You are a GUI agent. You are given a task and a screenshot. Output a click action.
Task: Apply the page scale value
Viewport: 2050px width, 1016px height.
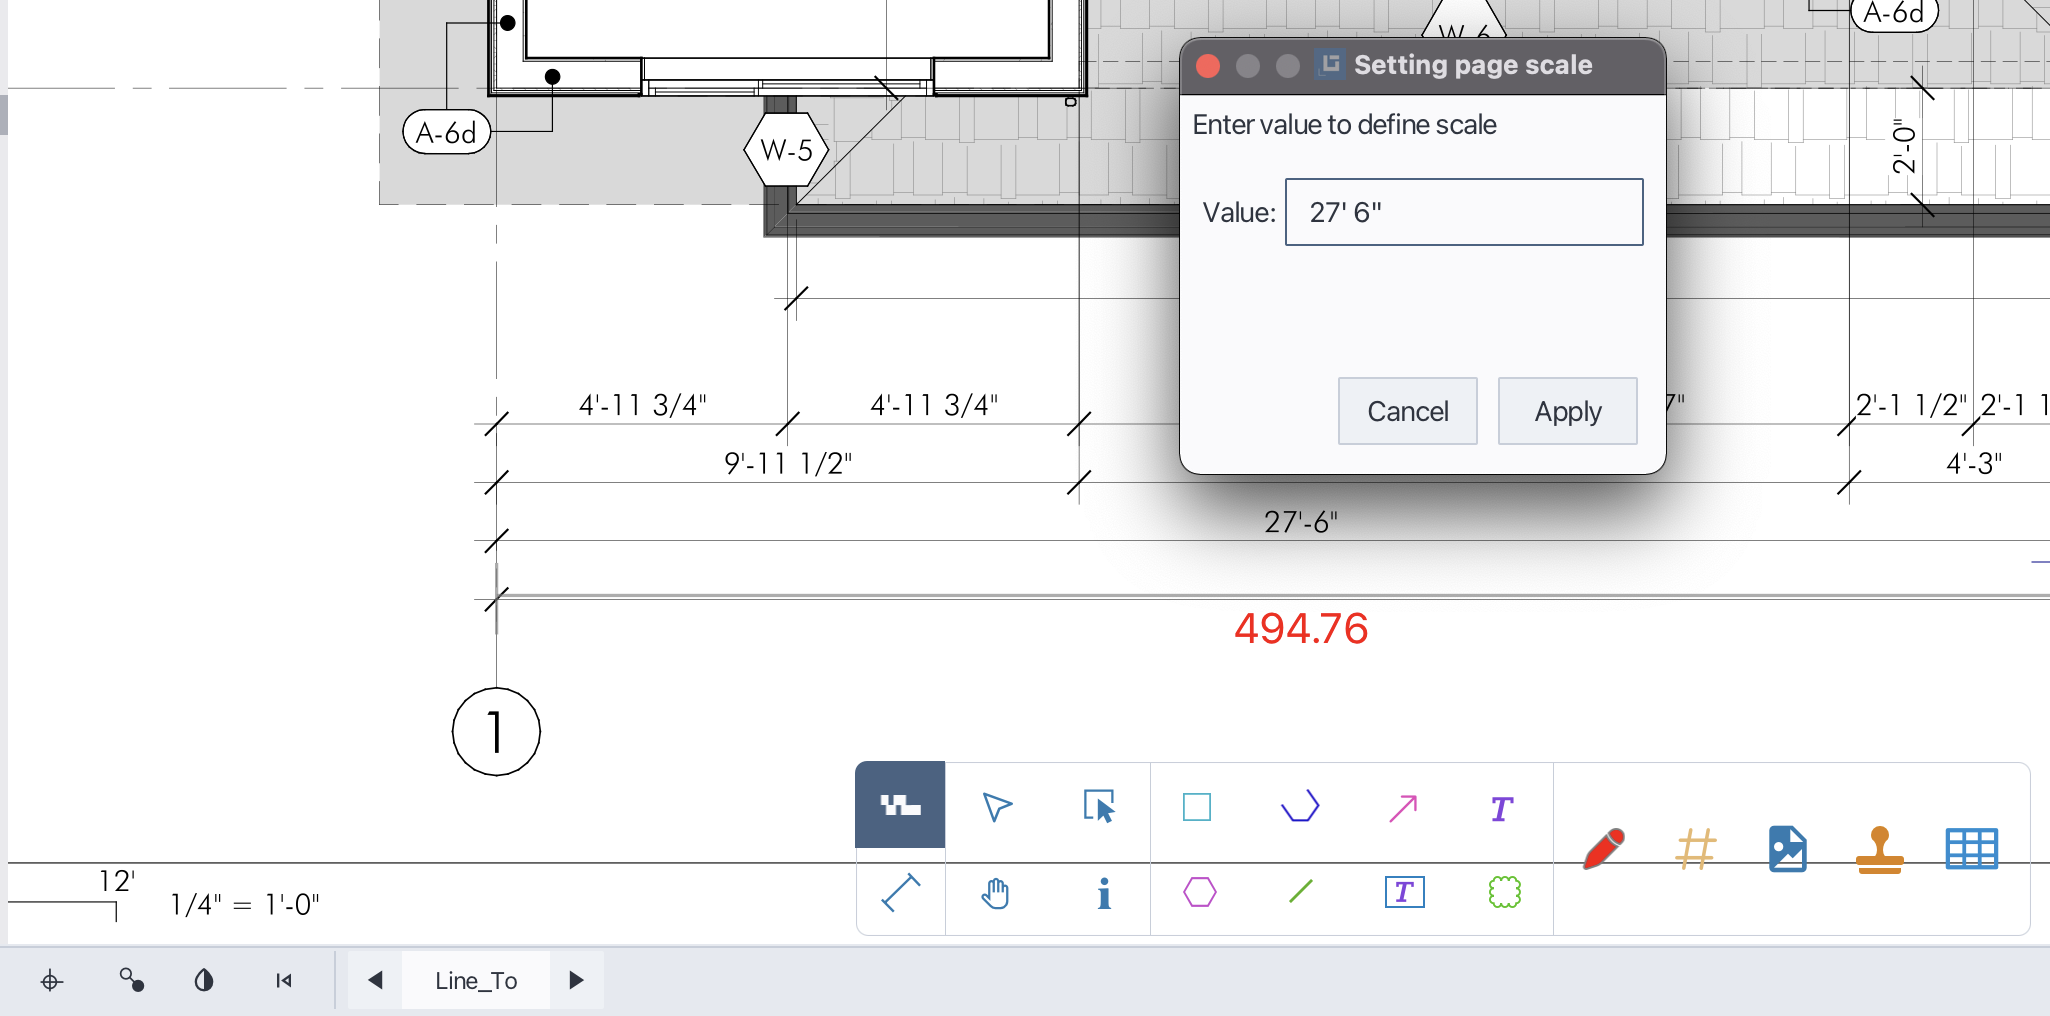[x=1566, y=411]
